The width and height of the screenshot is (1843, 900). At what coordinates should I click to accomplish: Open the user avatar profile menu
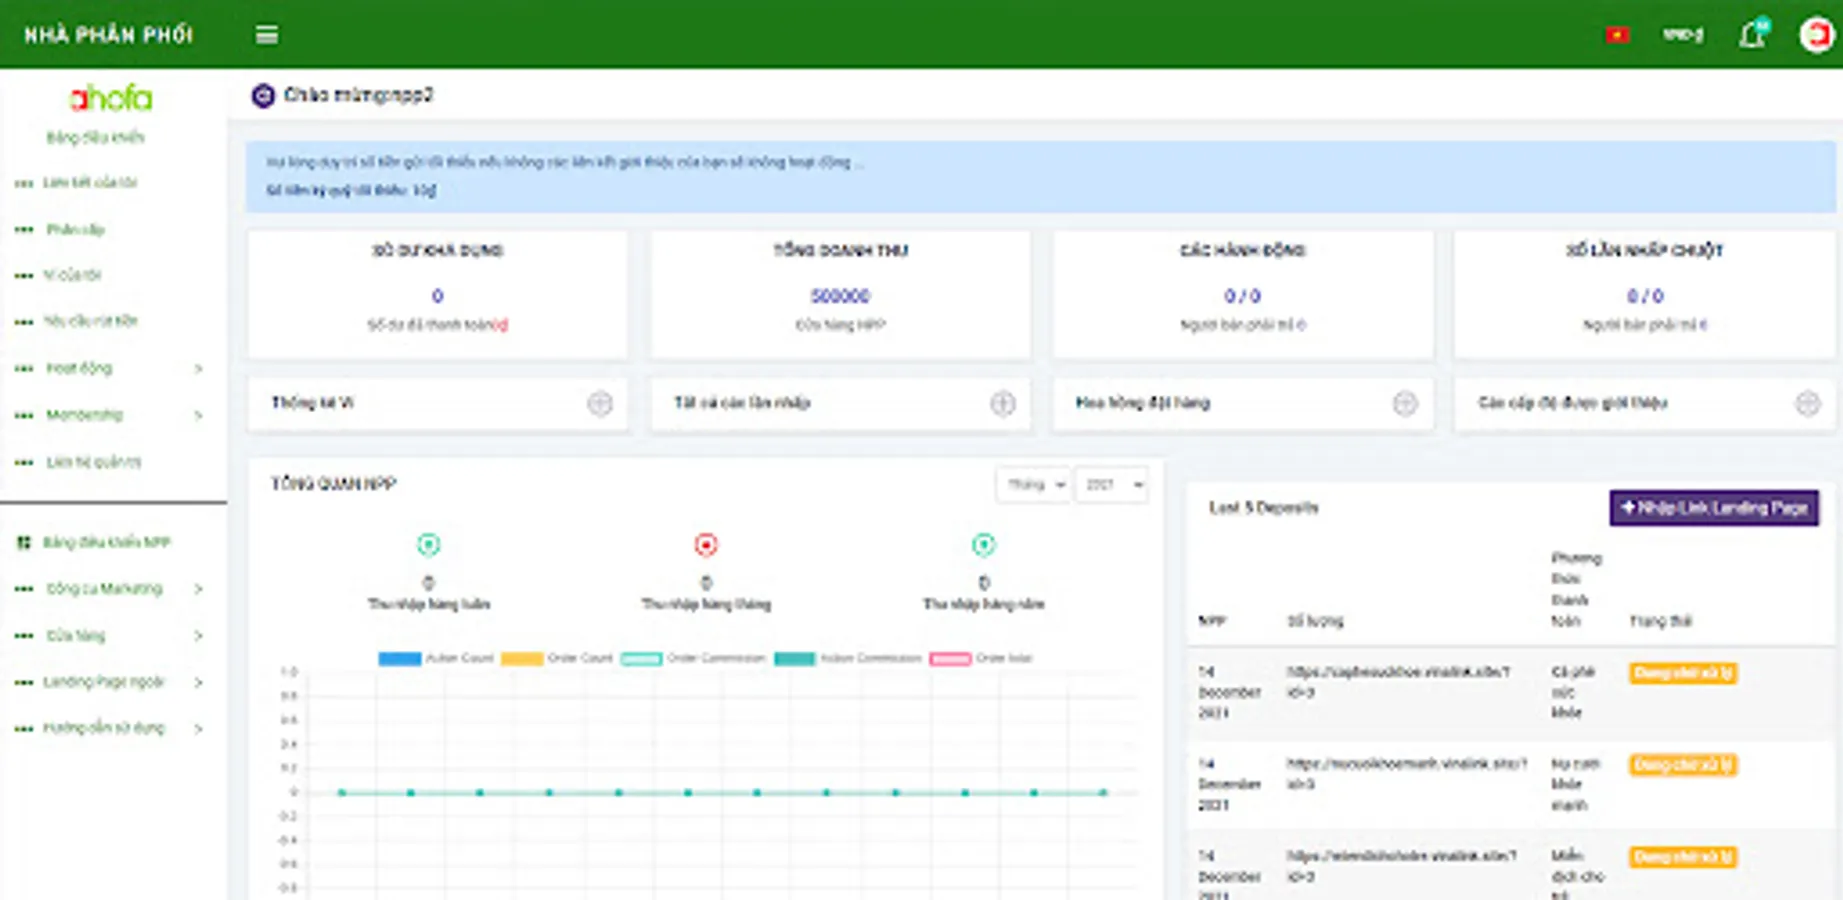point(1817,35)
